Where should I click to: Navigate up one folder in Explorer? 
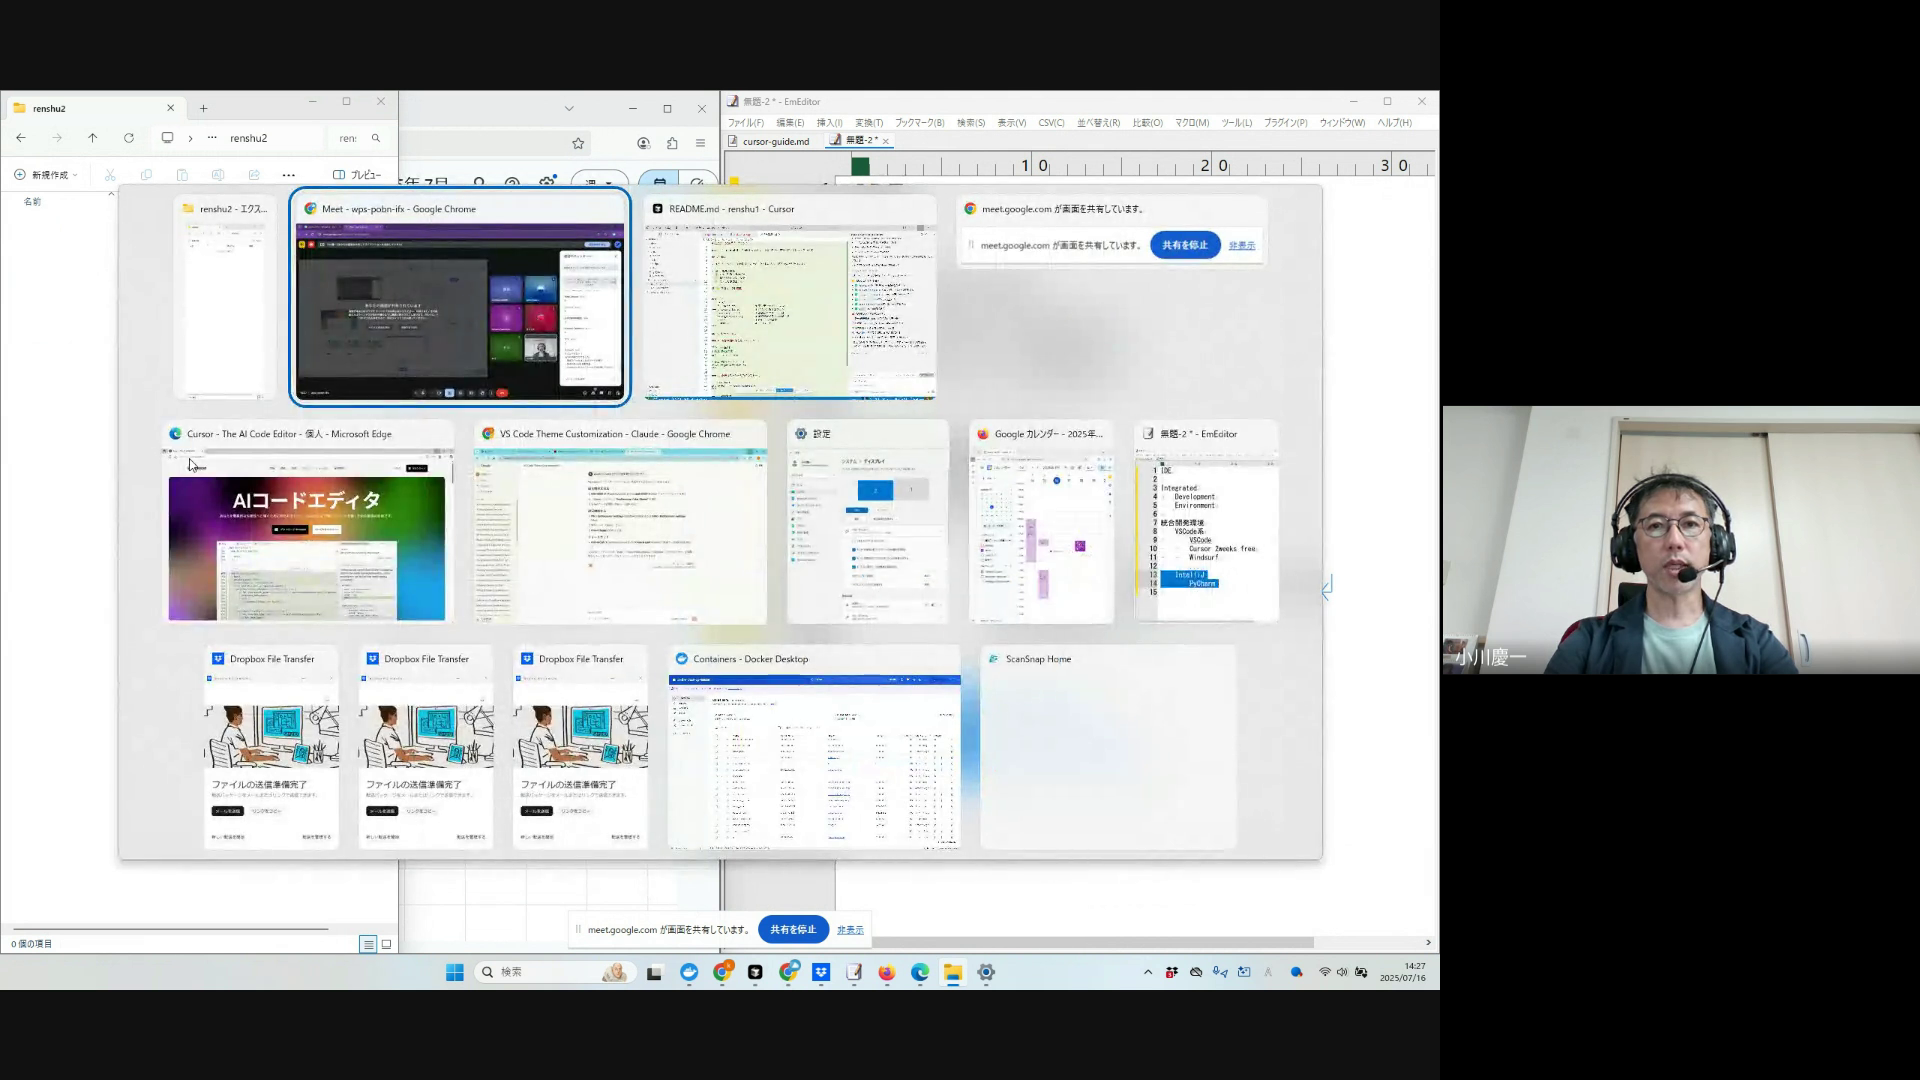click(93, 138)
